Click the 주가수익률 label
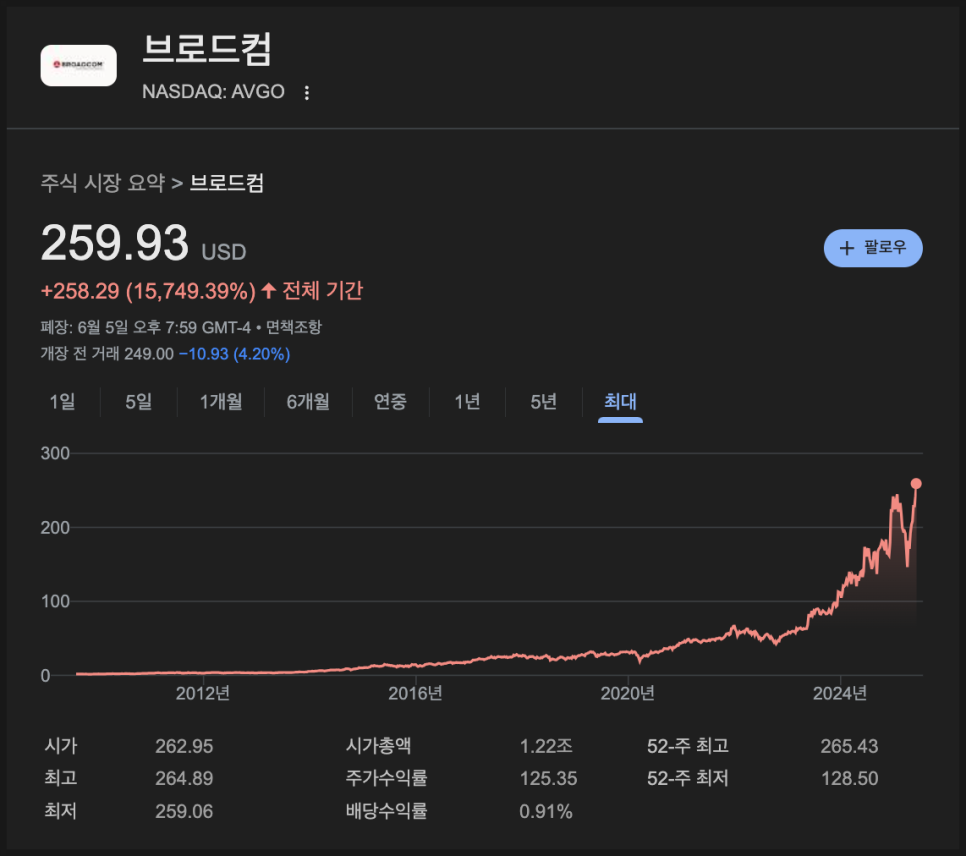Viewport: 966px width, 856px height. (x=386, y=778)
